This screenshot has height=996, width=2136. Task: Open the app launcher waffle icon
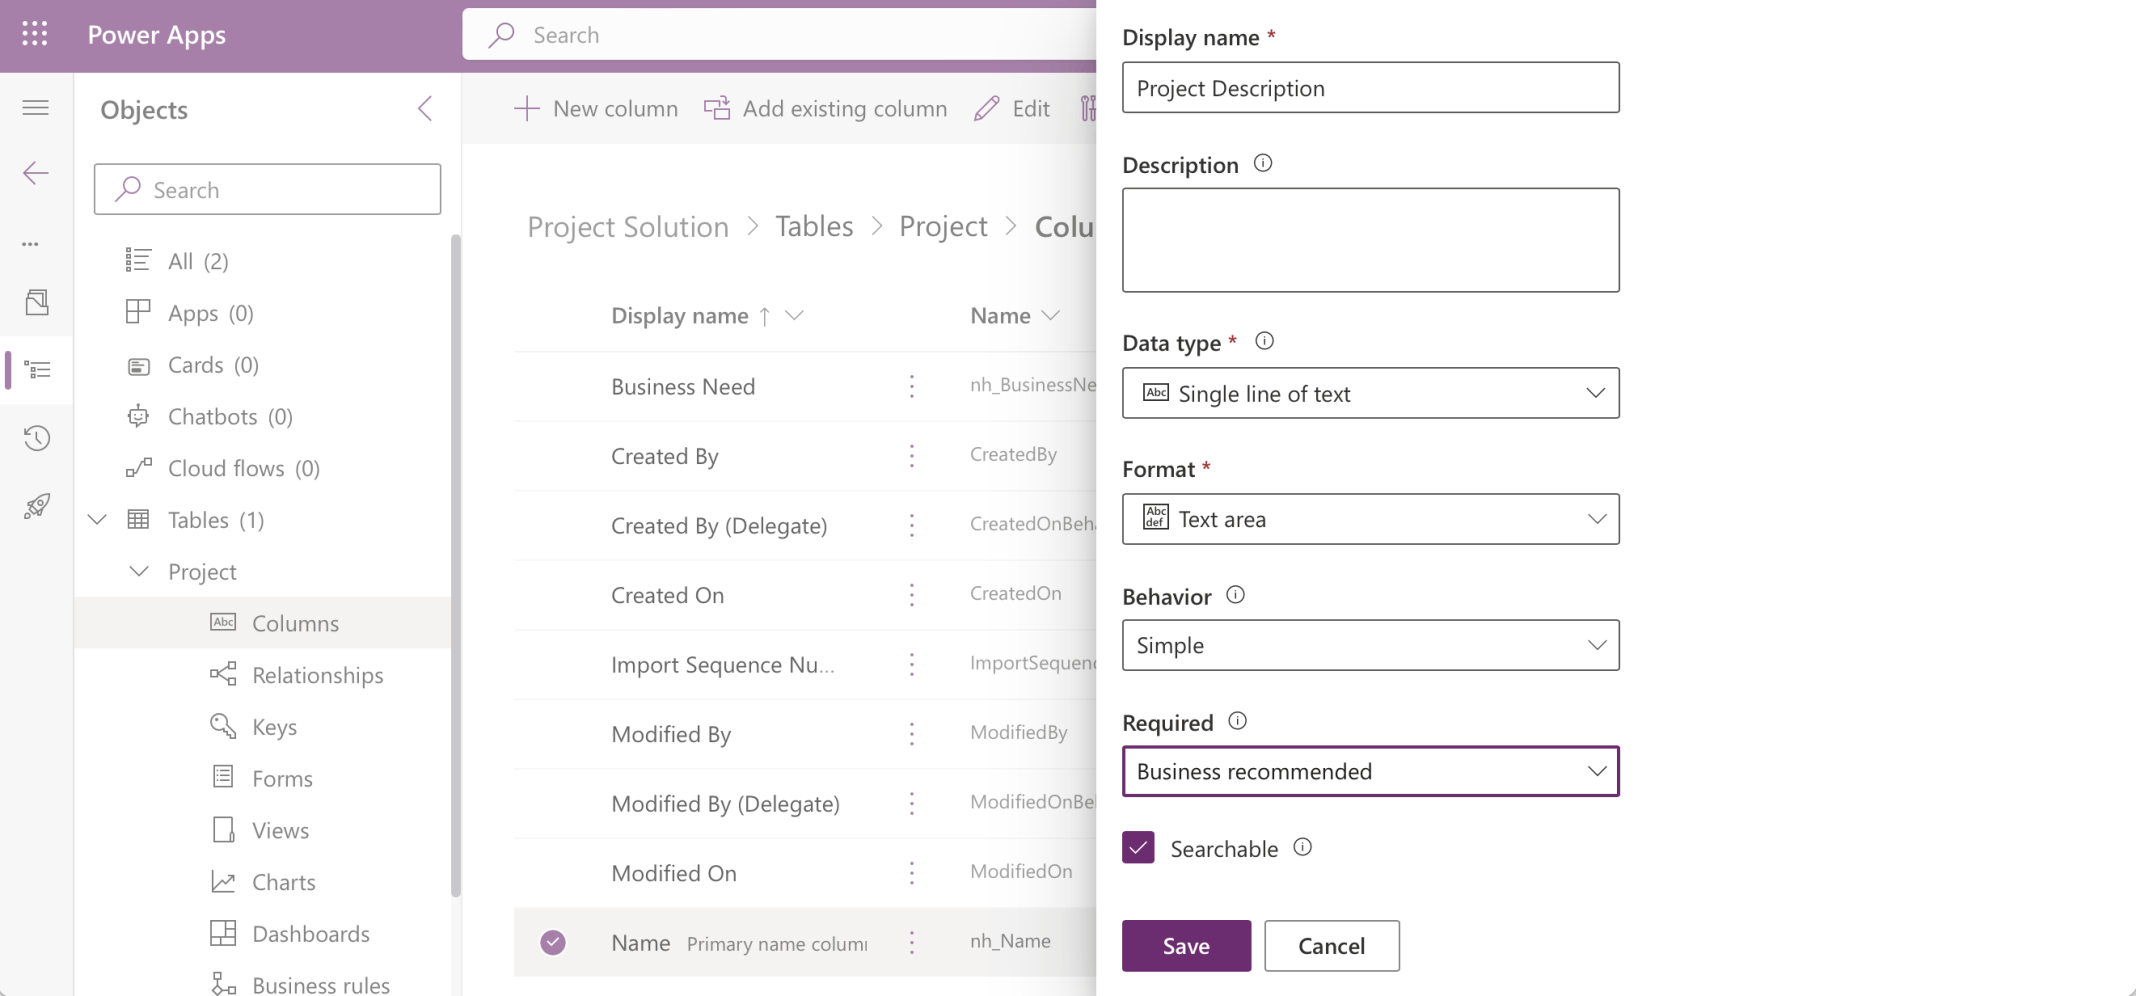tap(35, 34)
